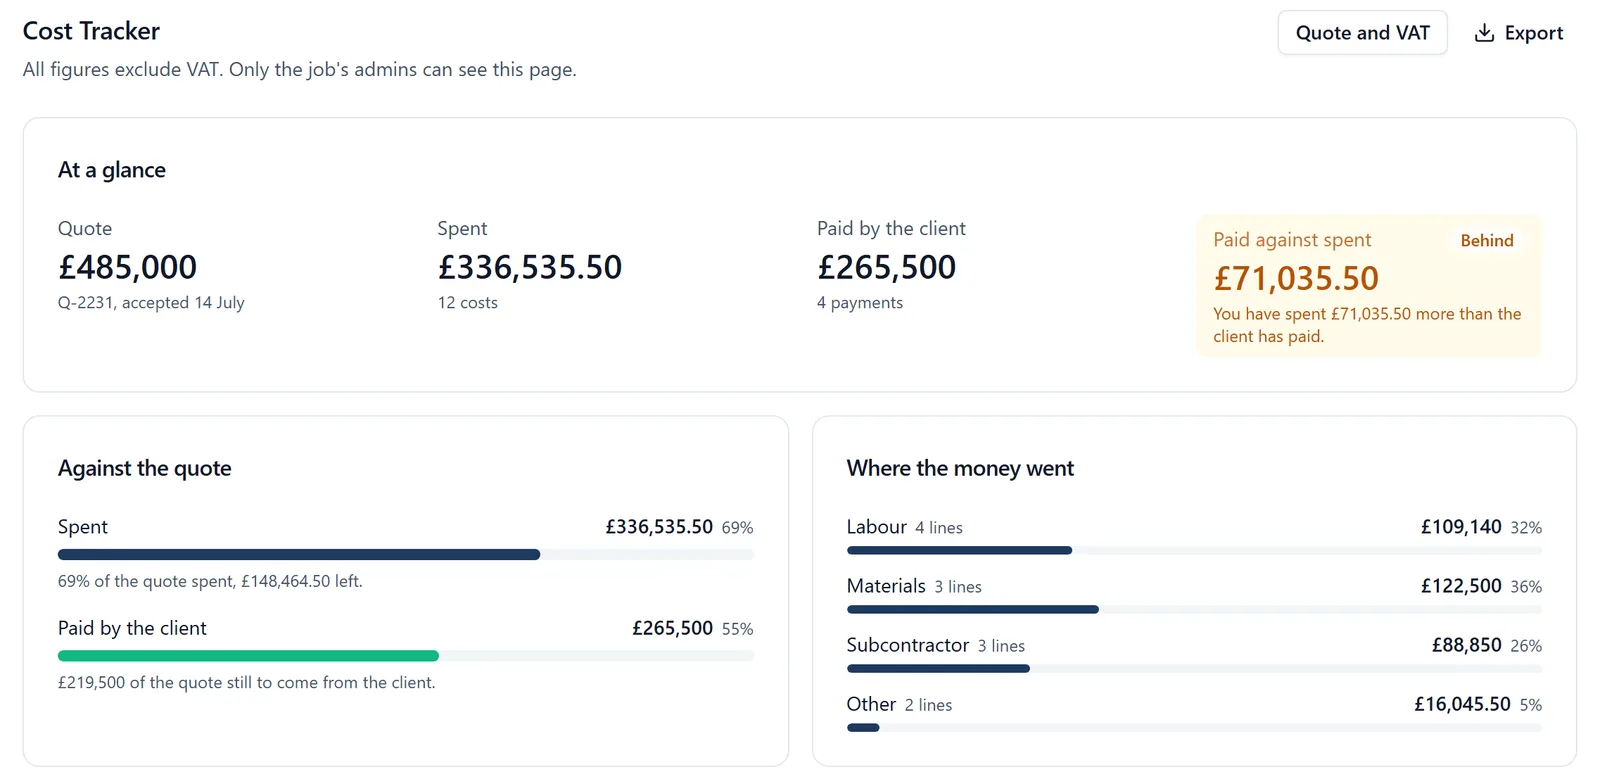Viewport: 1600px width, 784px height.
Task: Click the 69% spent percentage value
Action: (x=738, y=528)
